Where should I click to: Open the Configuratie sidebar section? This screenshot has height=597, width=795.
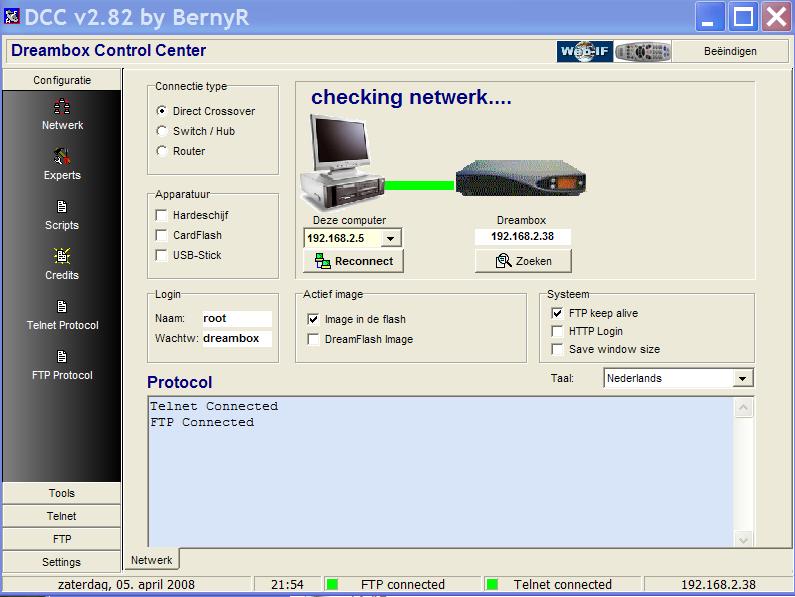[62, 80]
